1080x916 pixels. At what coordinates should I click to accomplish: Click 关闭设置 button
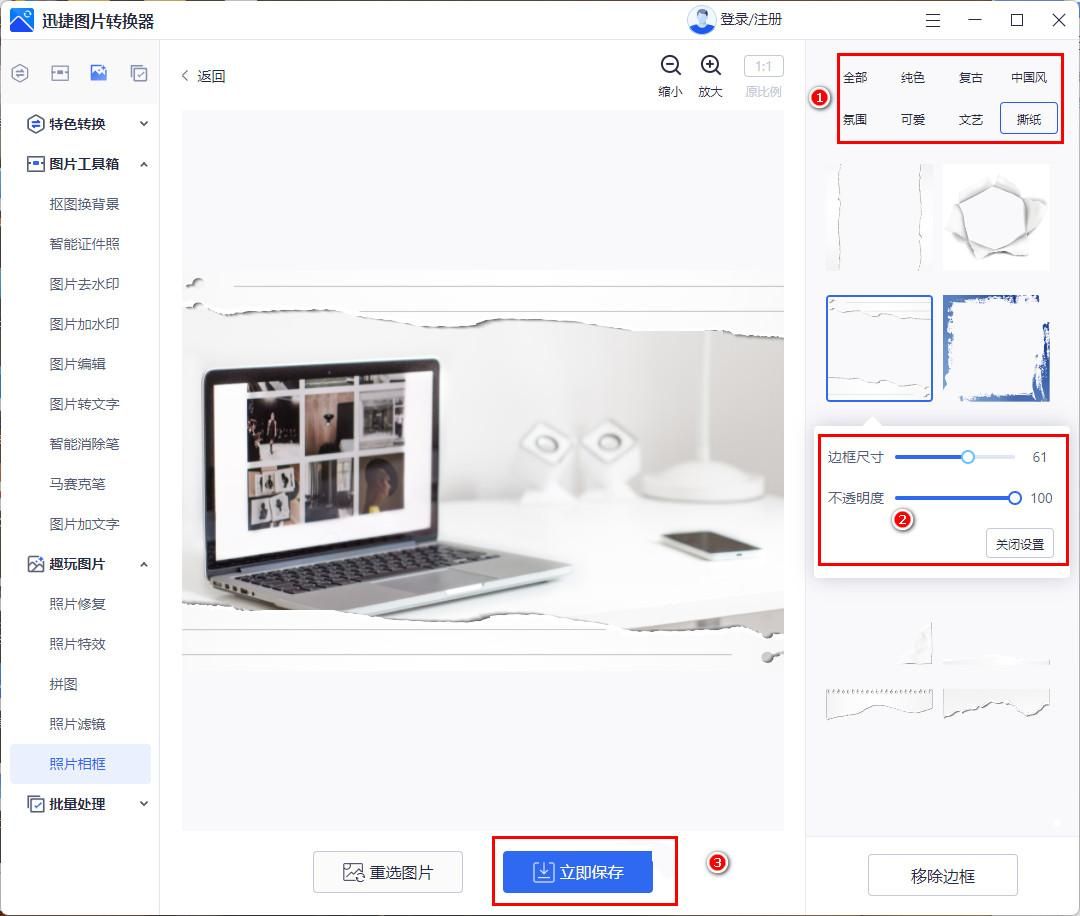pos(1020,544)
